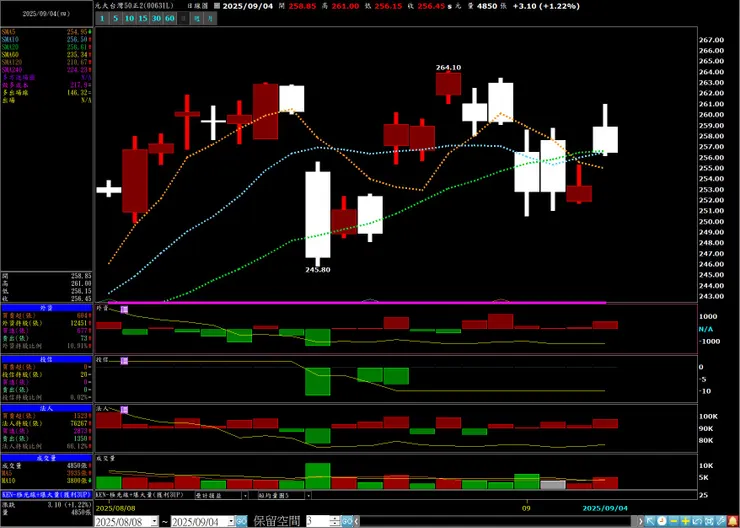Select the weekly (週) timeframe tab
Screen dimensions: 740x528
click(197, 18)
